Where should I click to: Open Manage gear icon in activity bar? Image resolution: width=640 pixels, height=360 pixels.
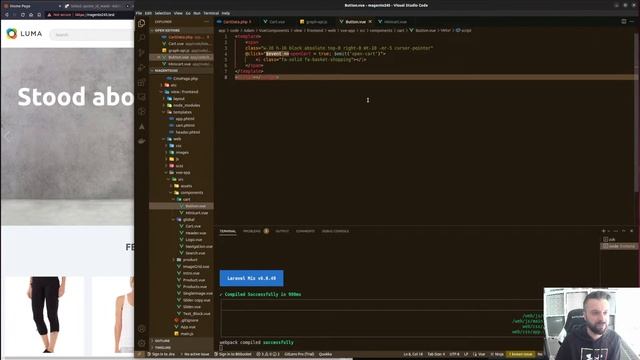pyautogui.click(x=142, y=343)
